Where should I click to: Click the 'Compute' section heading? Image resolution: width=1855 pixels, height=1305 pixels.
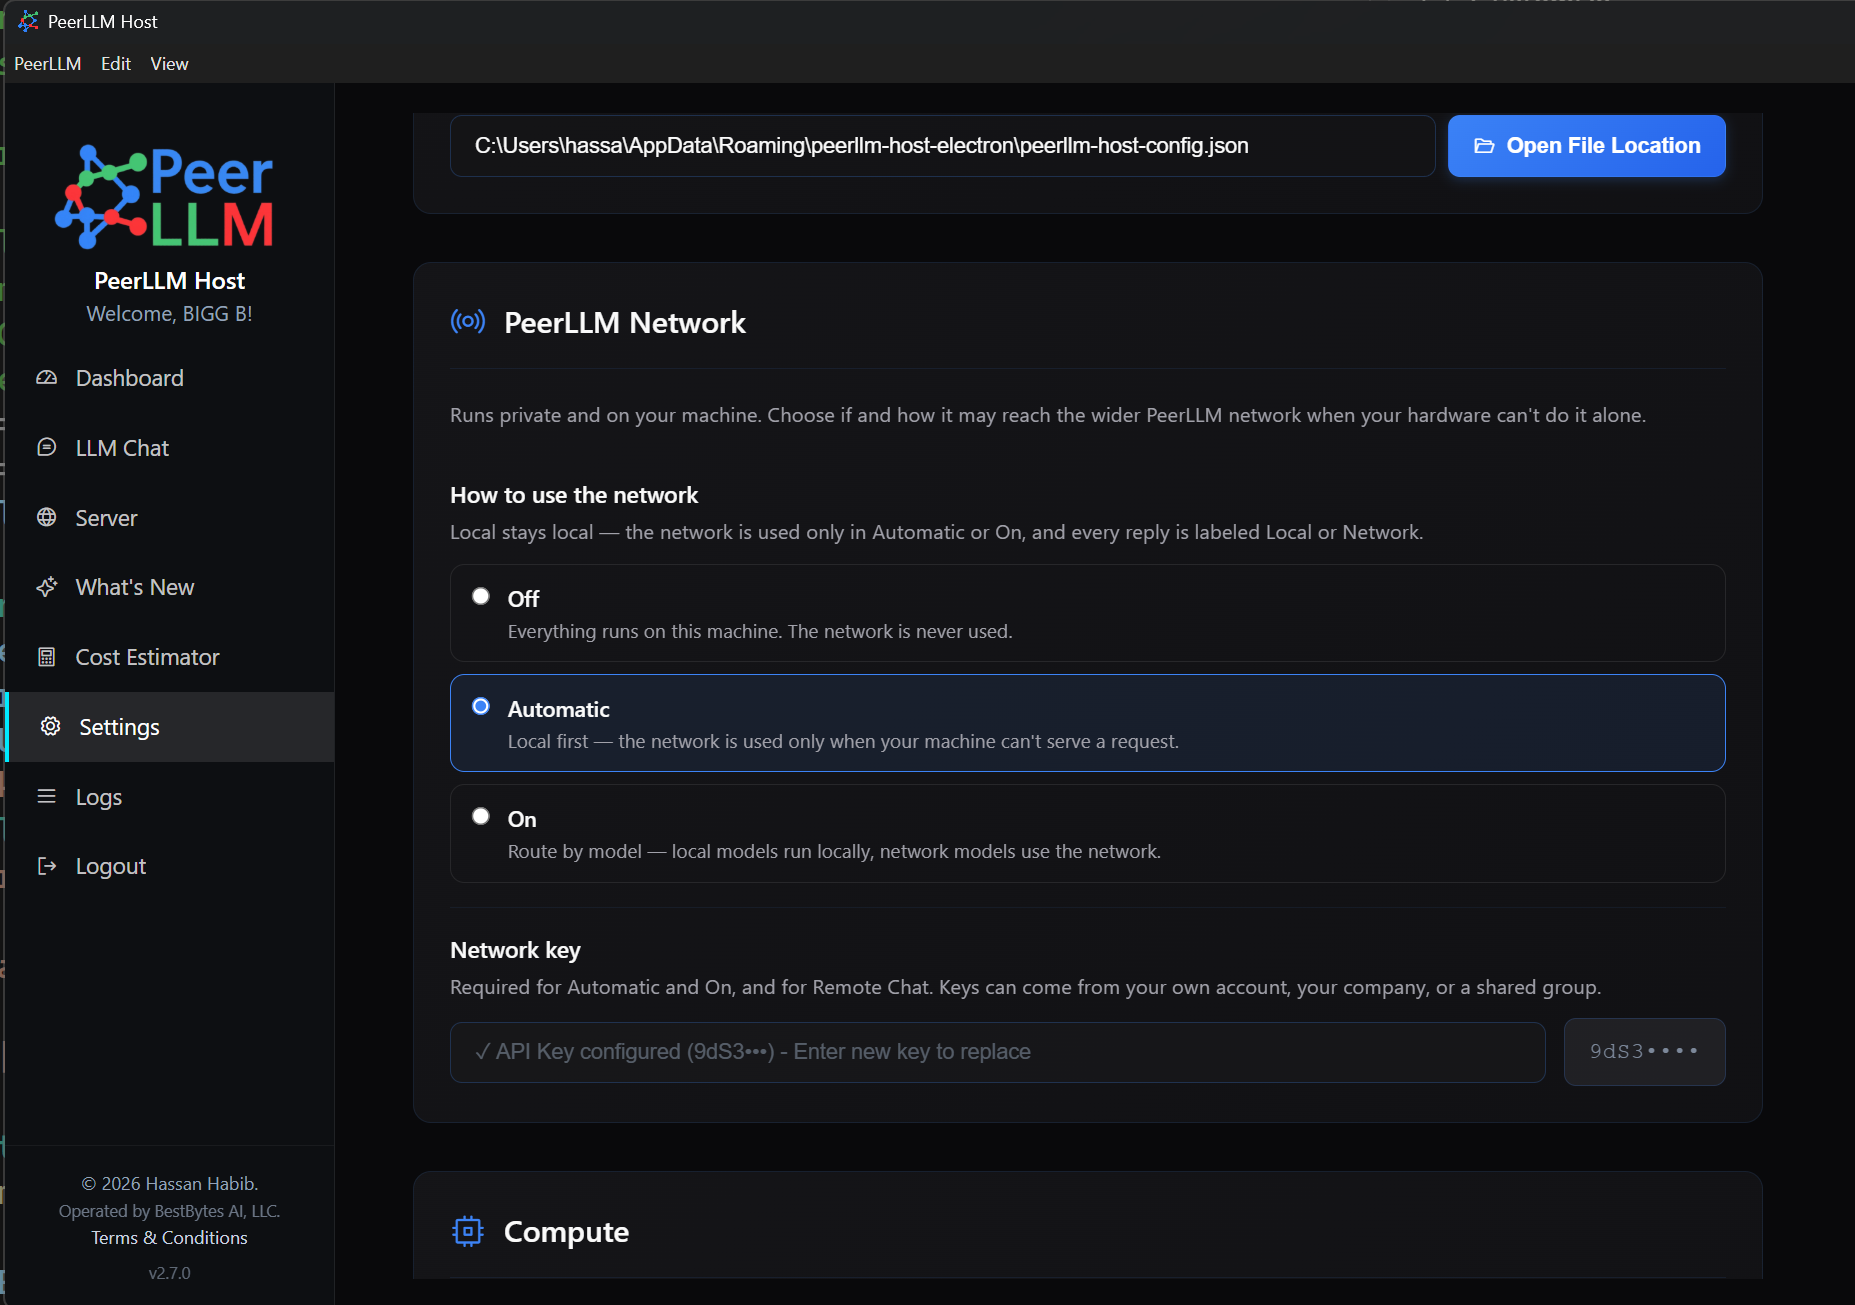(566, 1232)
